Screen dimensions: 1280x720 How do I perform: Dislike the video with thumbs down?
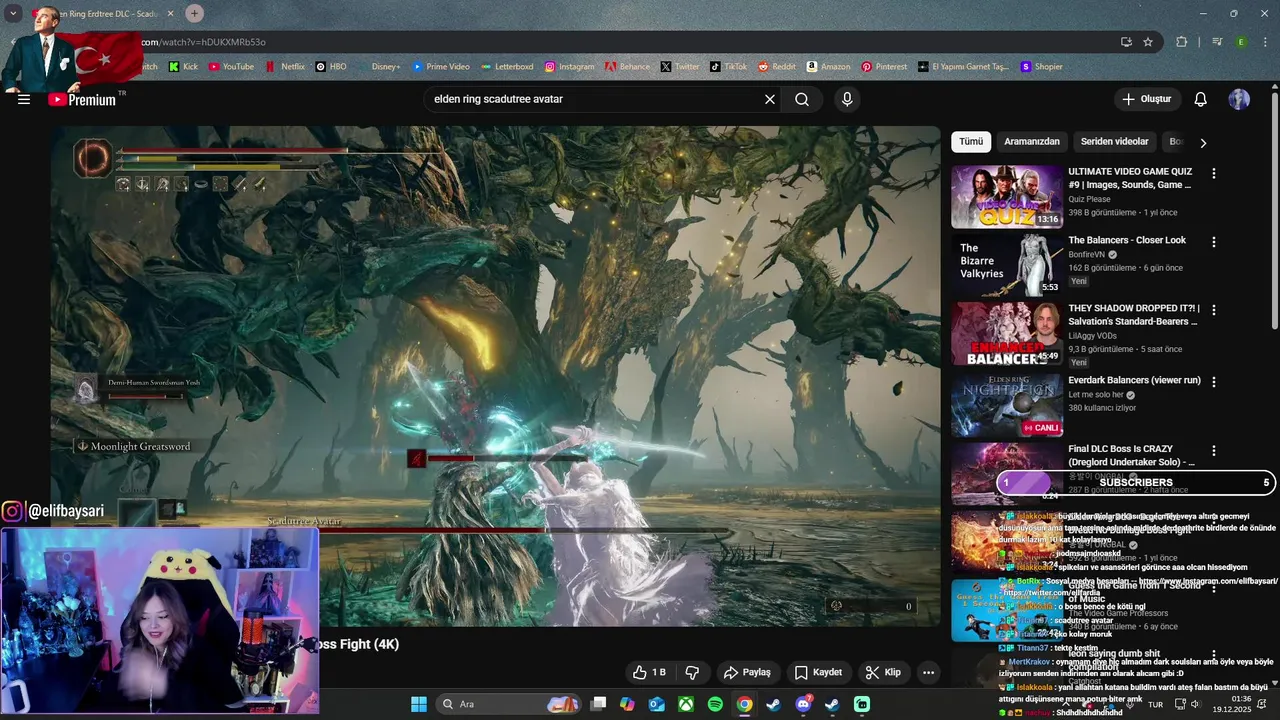point(692,673)
